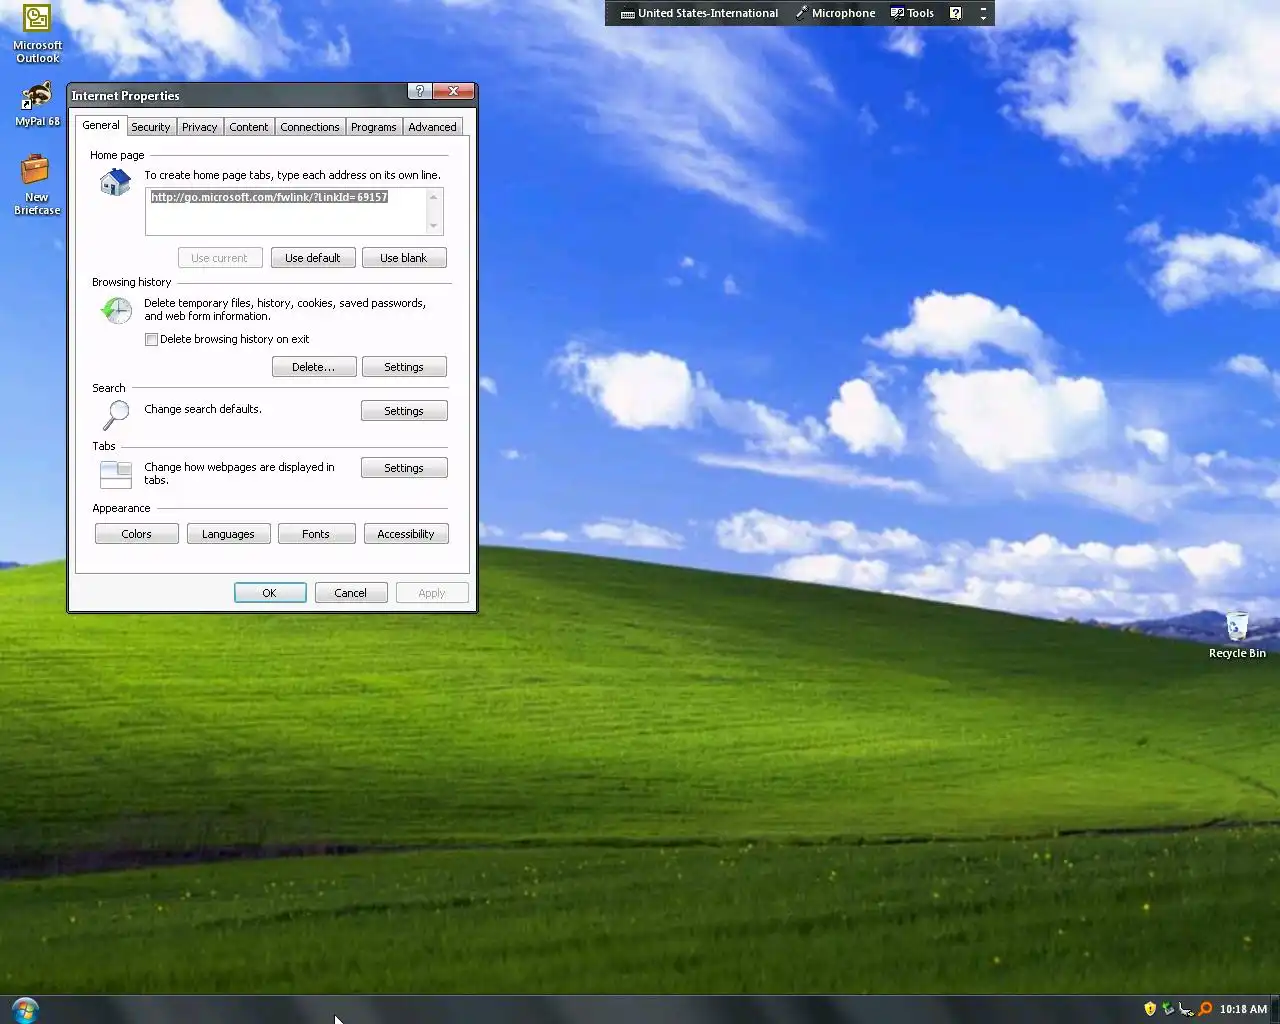Click the Fonts button
Image resolution: width=1280 pixels, height=1024 pixels.
316,534
